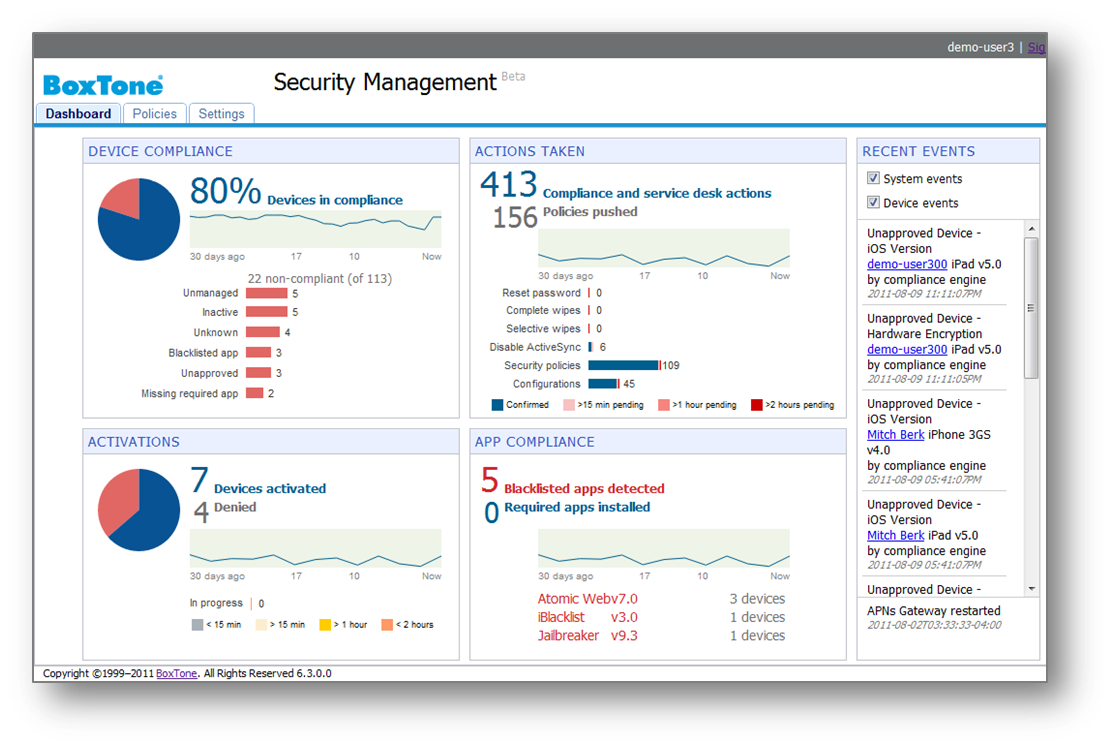The image size is (1113, 748).
Task: Open demo-user300 link in Hardware Encryption event
Action: [x=906, y=349]
